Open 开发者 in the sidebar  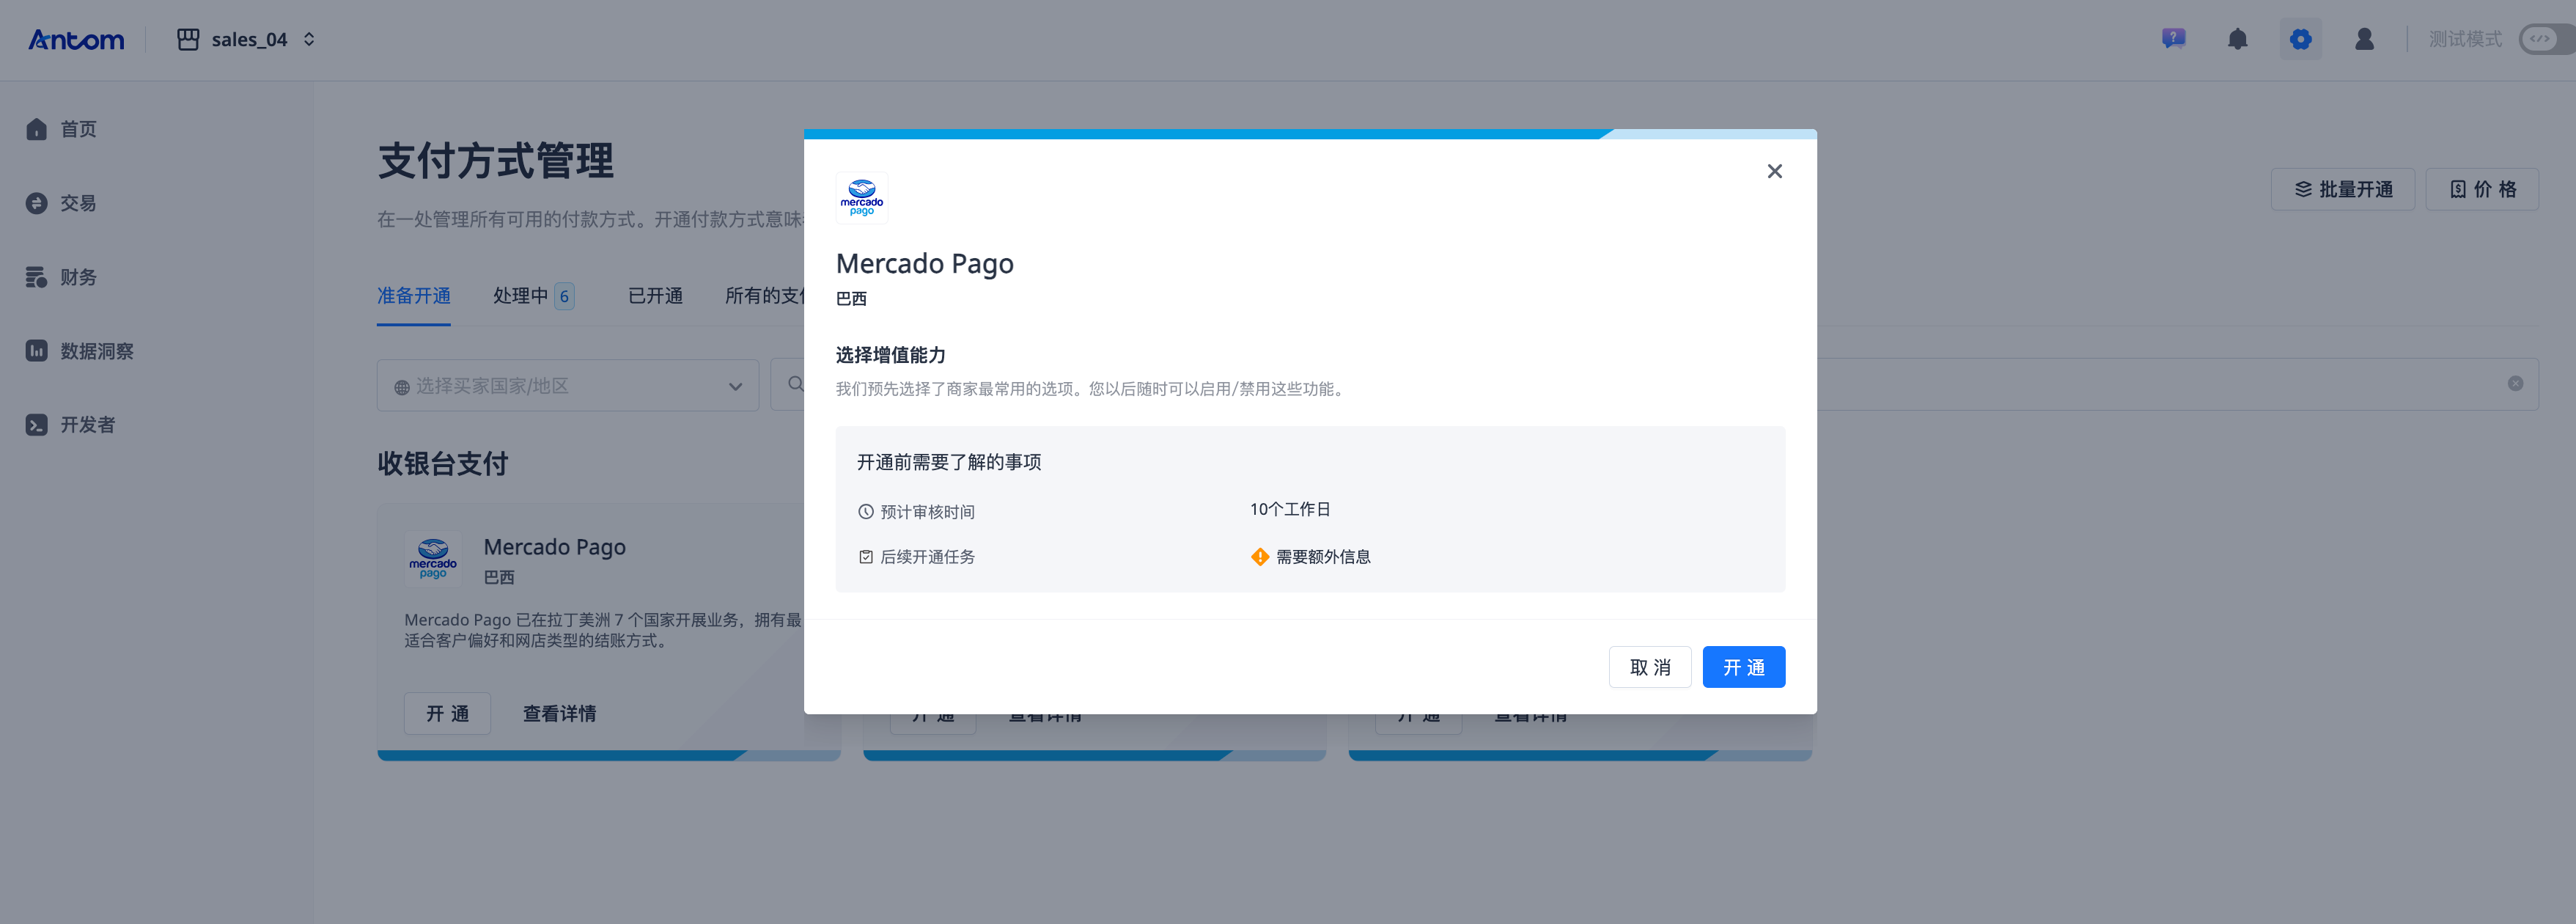[88, 425]
